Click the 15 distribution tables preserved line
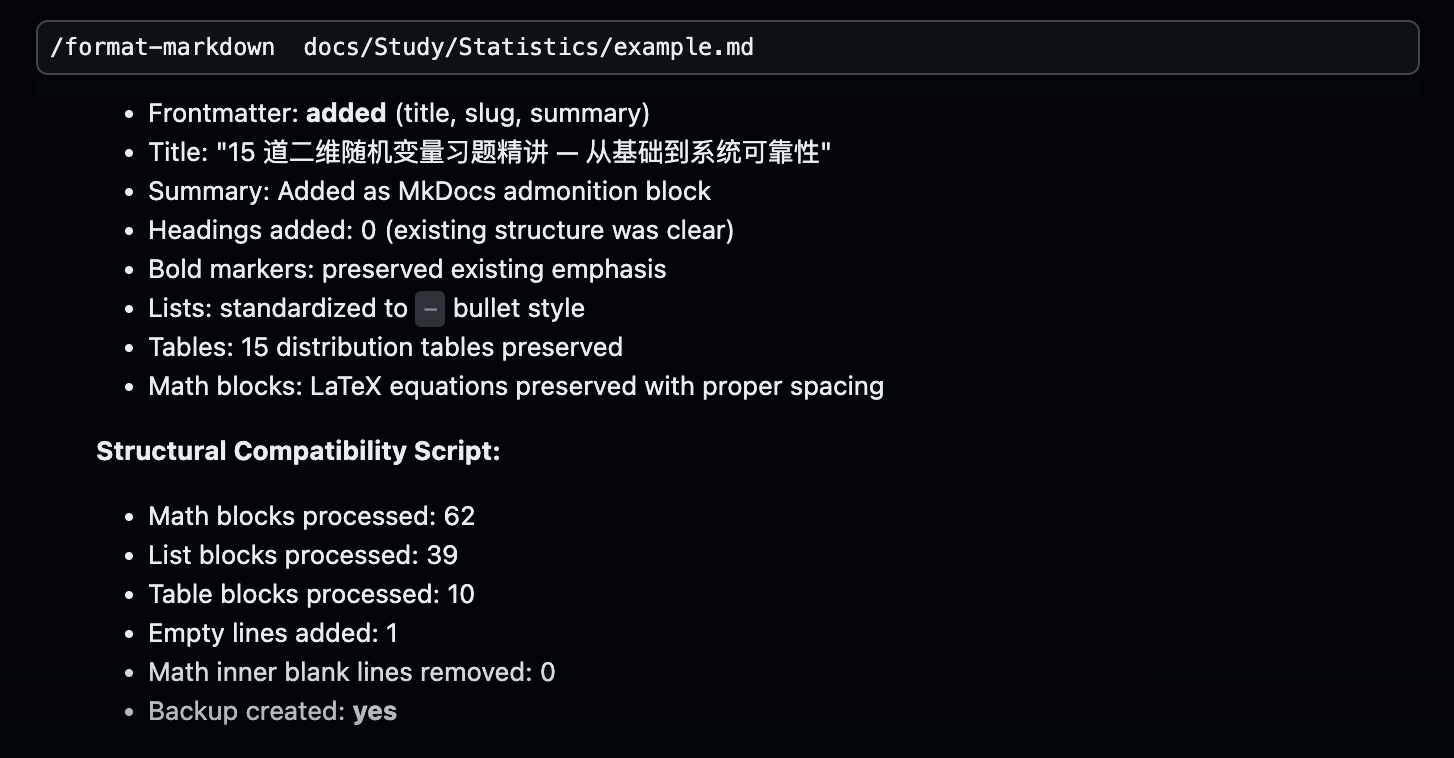Viewport: 1454px width, 758px height. pyautogui.click(x=385, y=347)
